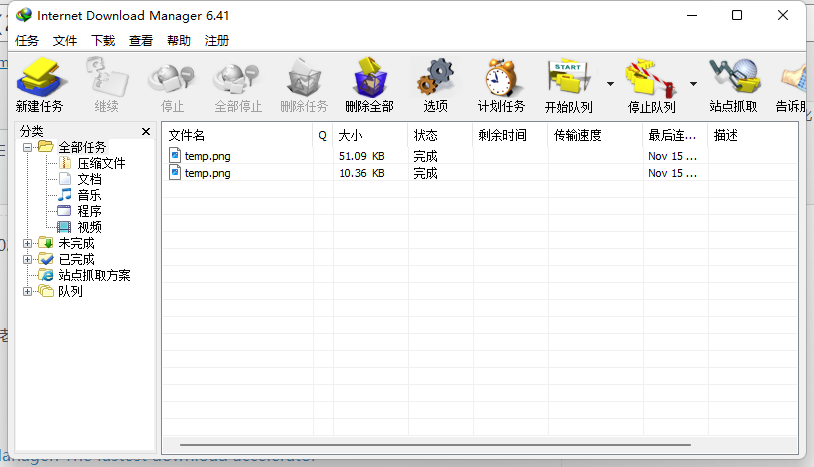Open the 任务 menu
The image size is (814, 467).
click(27, 40)
